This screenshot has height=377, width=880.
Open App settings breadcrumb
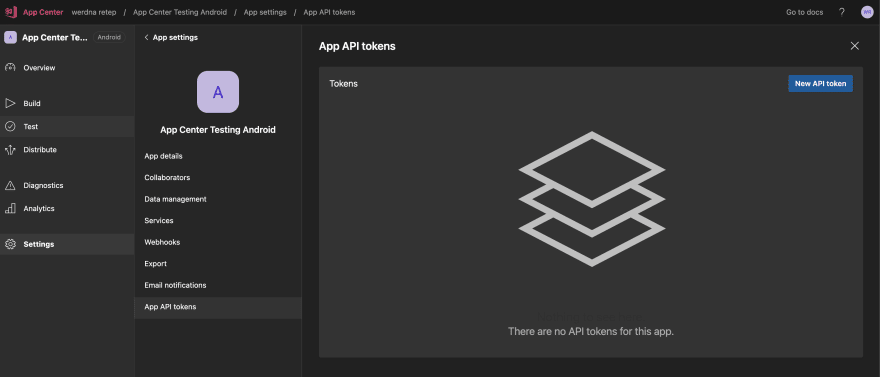point(265,12)
